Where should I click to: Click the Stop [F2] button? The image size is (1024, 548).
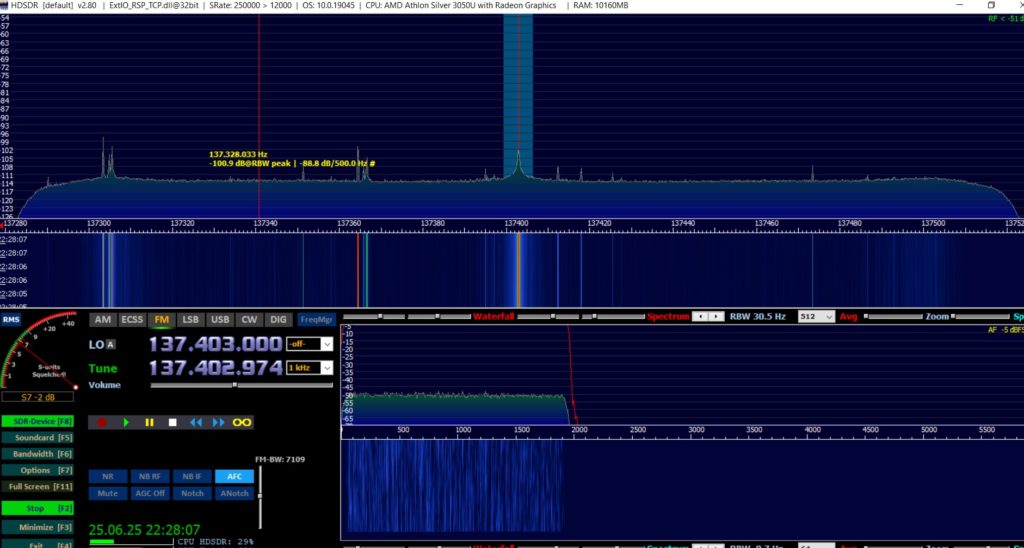point(38,508)
